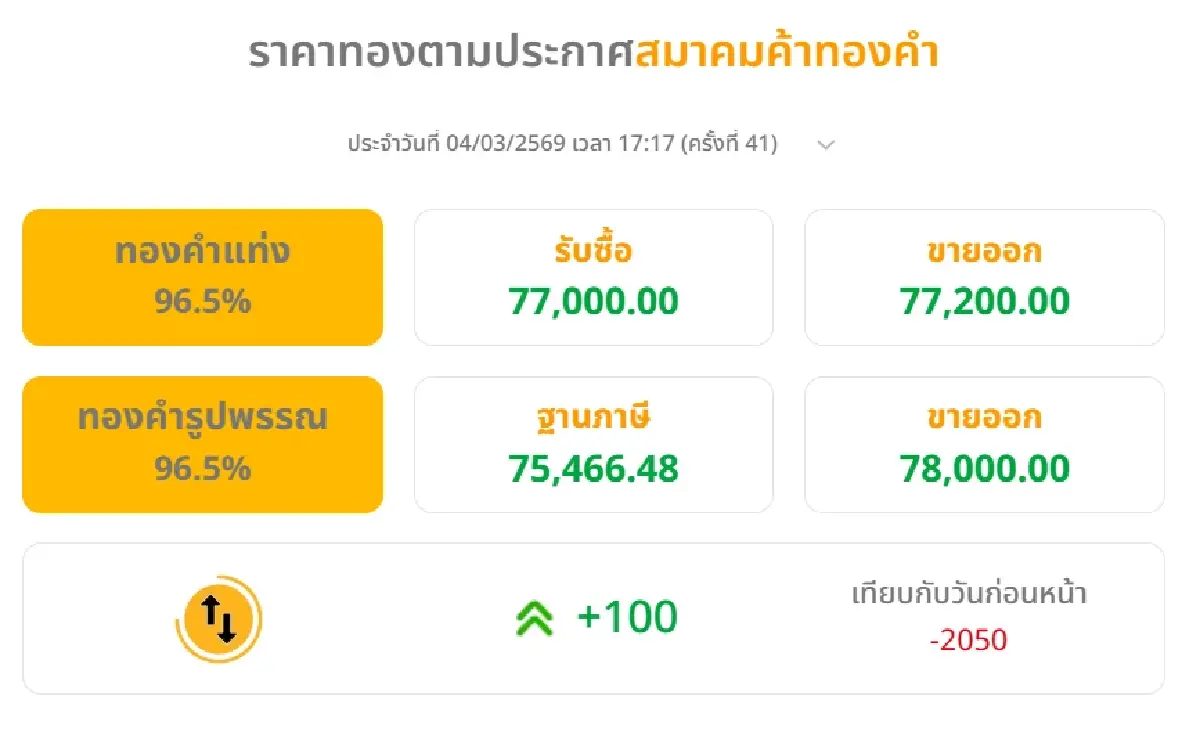Click the yellow gold bullion category icon
The image size is (1200, 732).
(202, 277)
